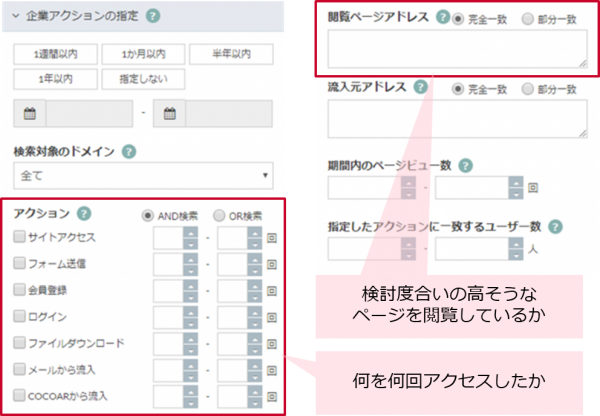
Task: Open help icon beside 検索対象のドメイン
Action: click(x=129, y=152)
